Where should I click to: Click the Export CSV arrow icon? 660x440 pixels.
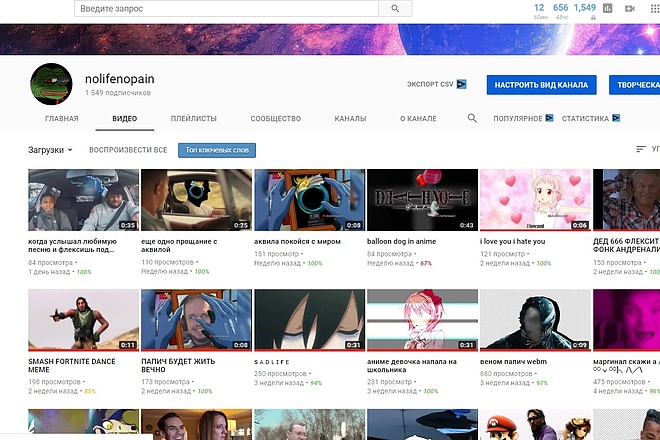[462, 84]
